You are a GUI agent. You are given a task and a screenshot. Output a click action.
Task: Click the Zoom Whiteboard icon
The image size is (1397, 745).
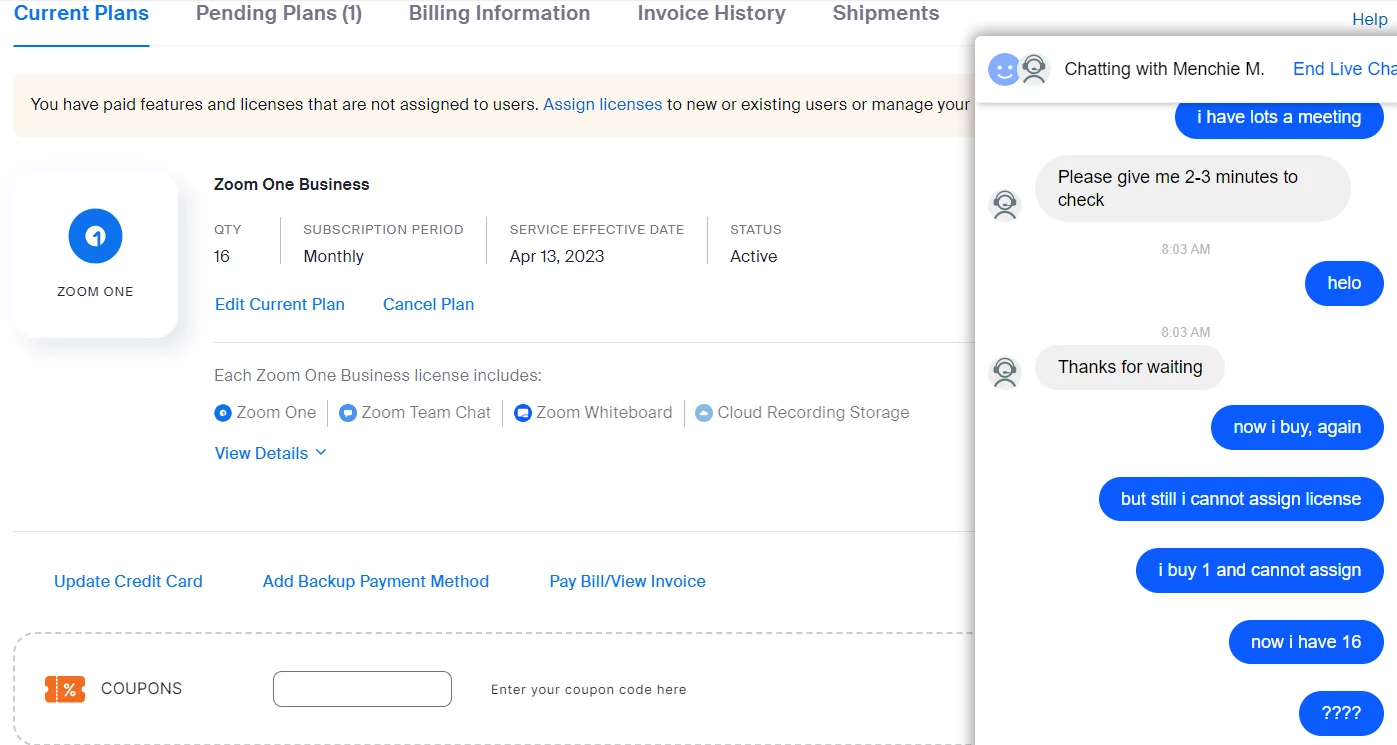click(522, 412)
